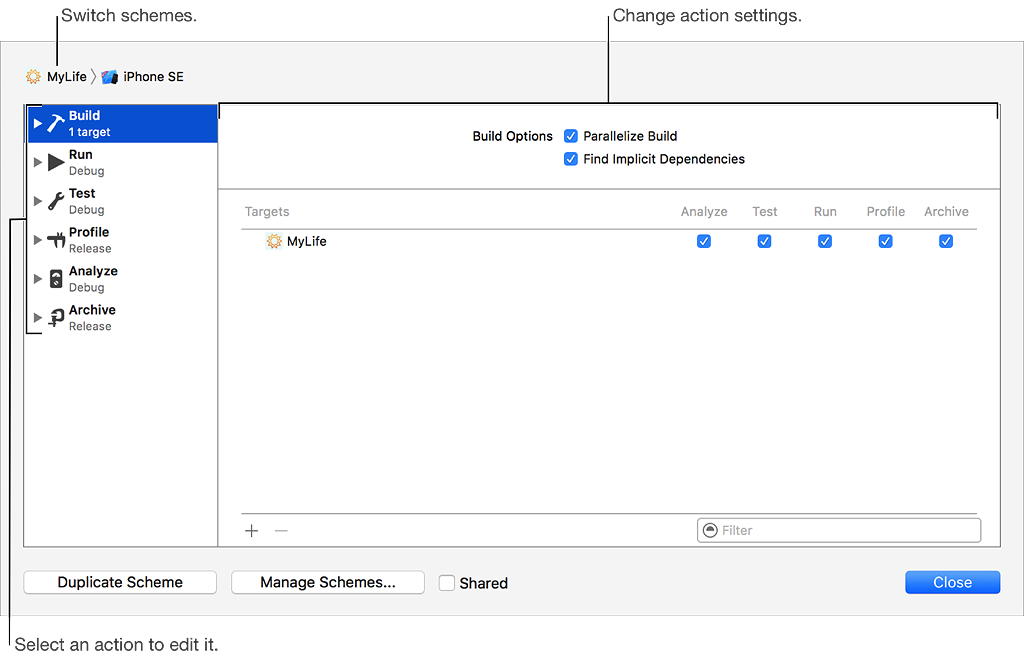The width and height of the screenshot is (1024, 660).
Task: Click the Targets column header
Action: (x=266, y=212)
